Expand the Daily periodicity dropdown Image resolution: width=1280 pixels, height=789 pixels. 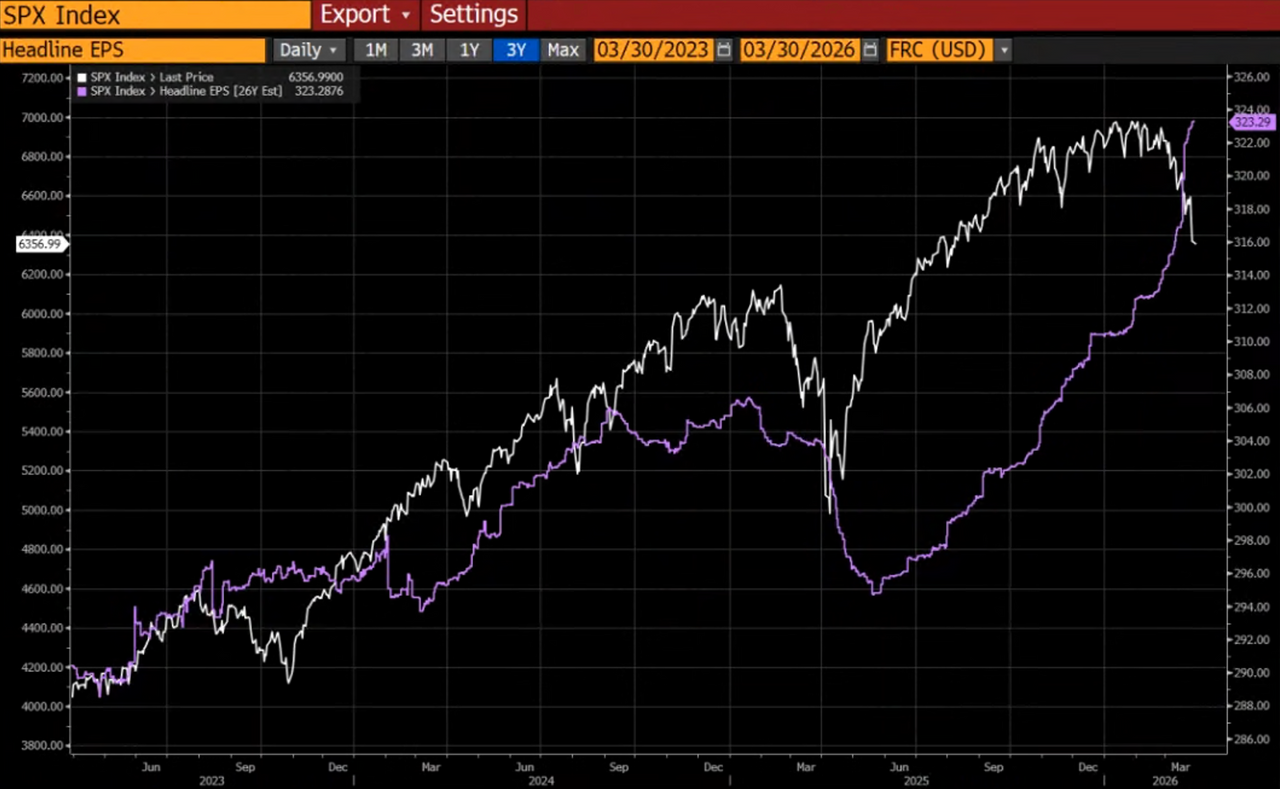(309, 50)
